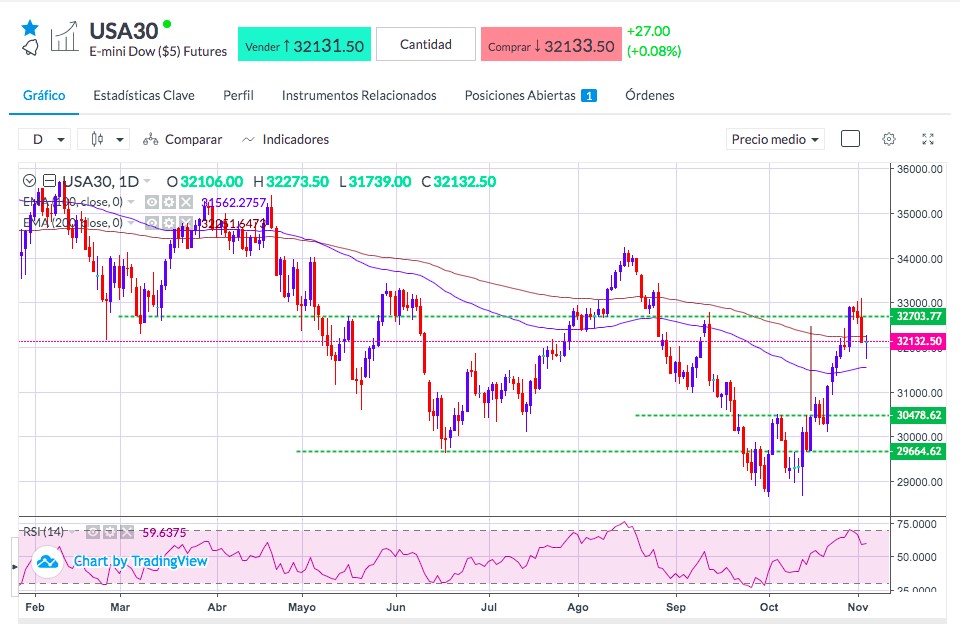Click the +27.00 price change text
The image size is (960, 624).
[648, 31]
